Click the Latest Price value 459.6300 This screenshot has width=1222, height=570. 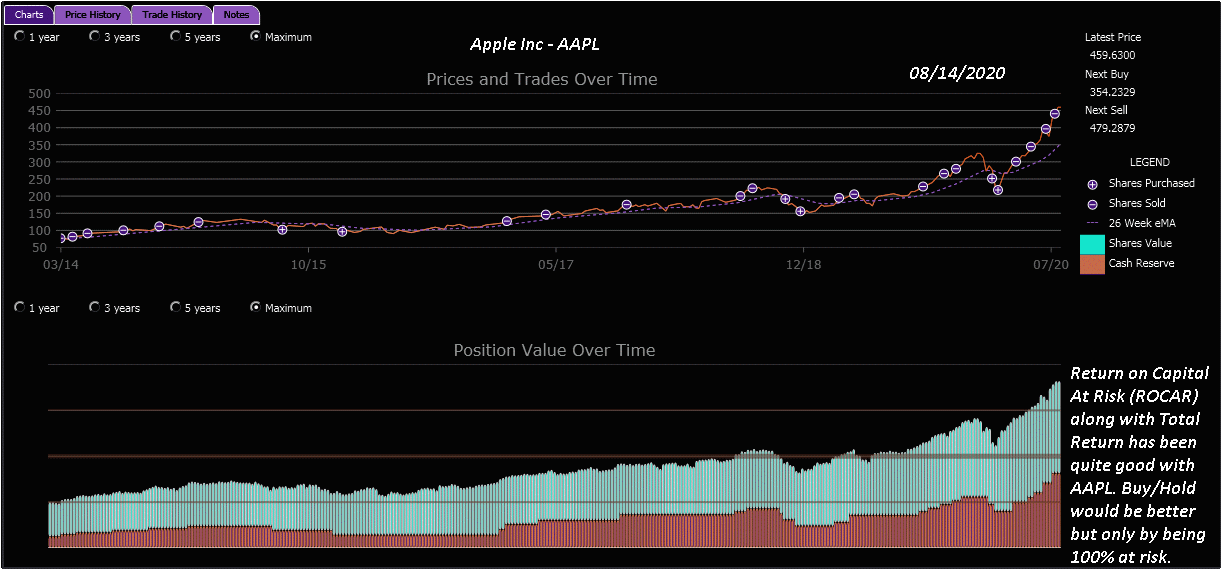click(1112, 56)
